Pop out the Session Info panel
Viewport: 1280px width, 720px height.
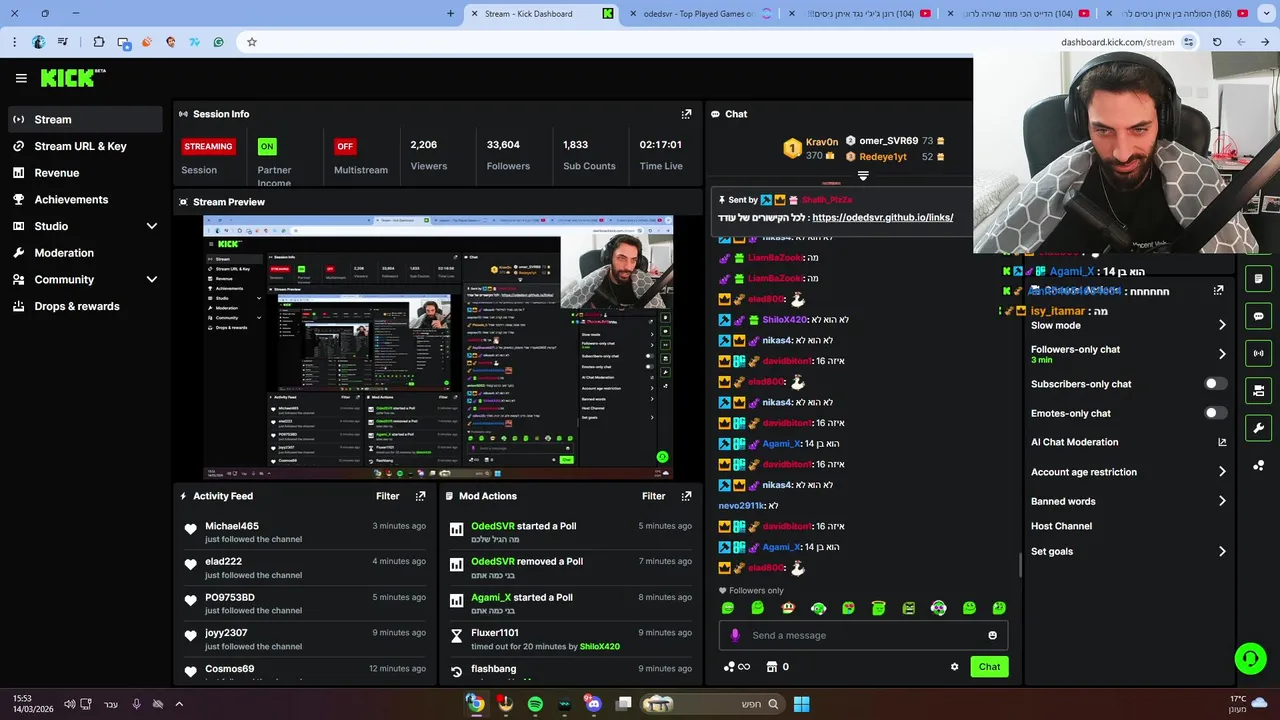click(686, 114)
